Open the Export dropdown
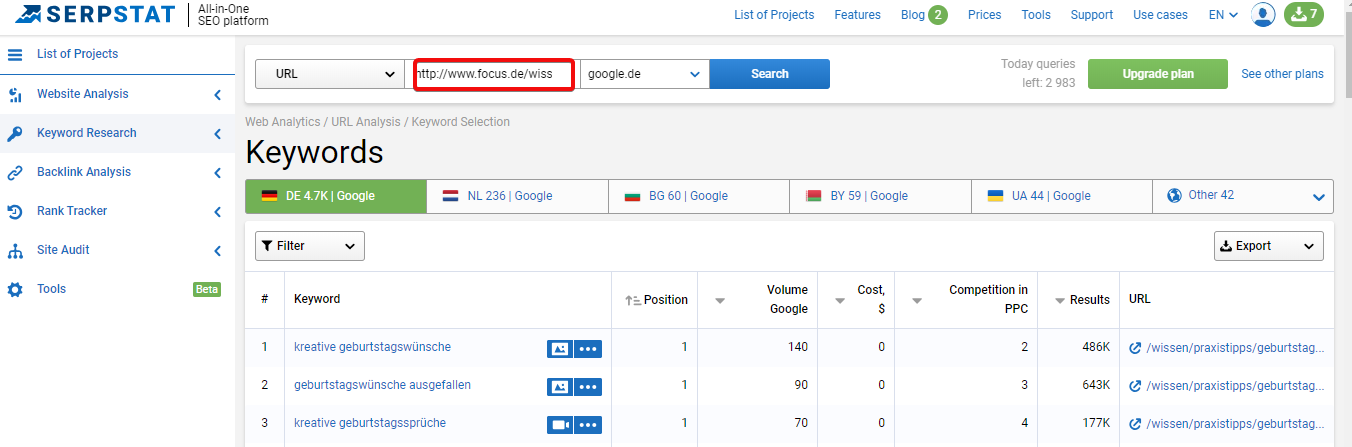Viewport: 1352px width, 447px height. click(x=1269, y=246)
